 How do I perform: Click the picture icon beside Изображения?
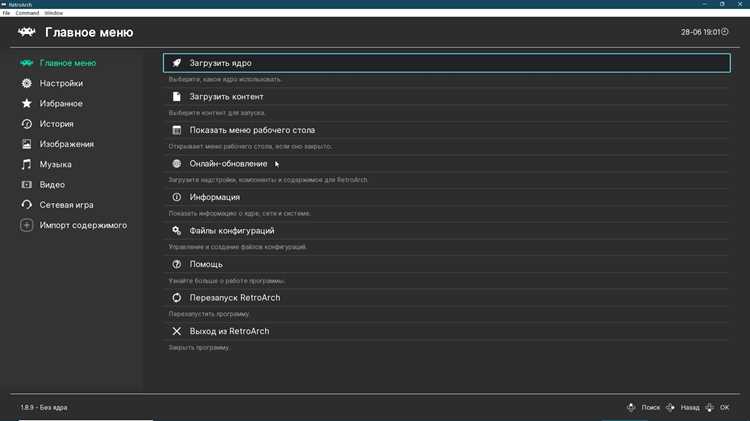point(26,144)
